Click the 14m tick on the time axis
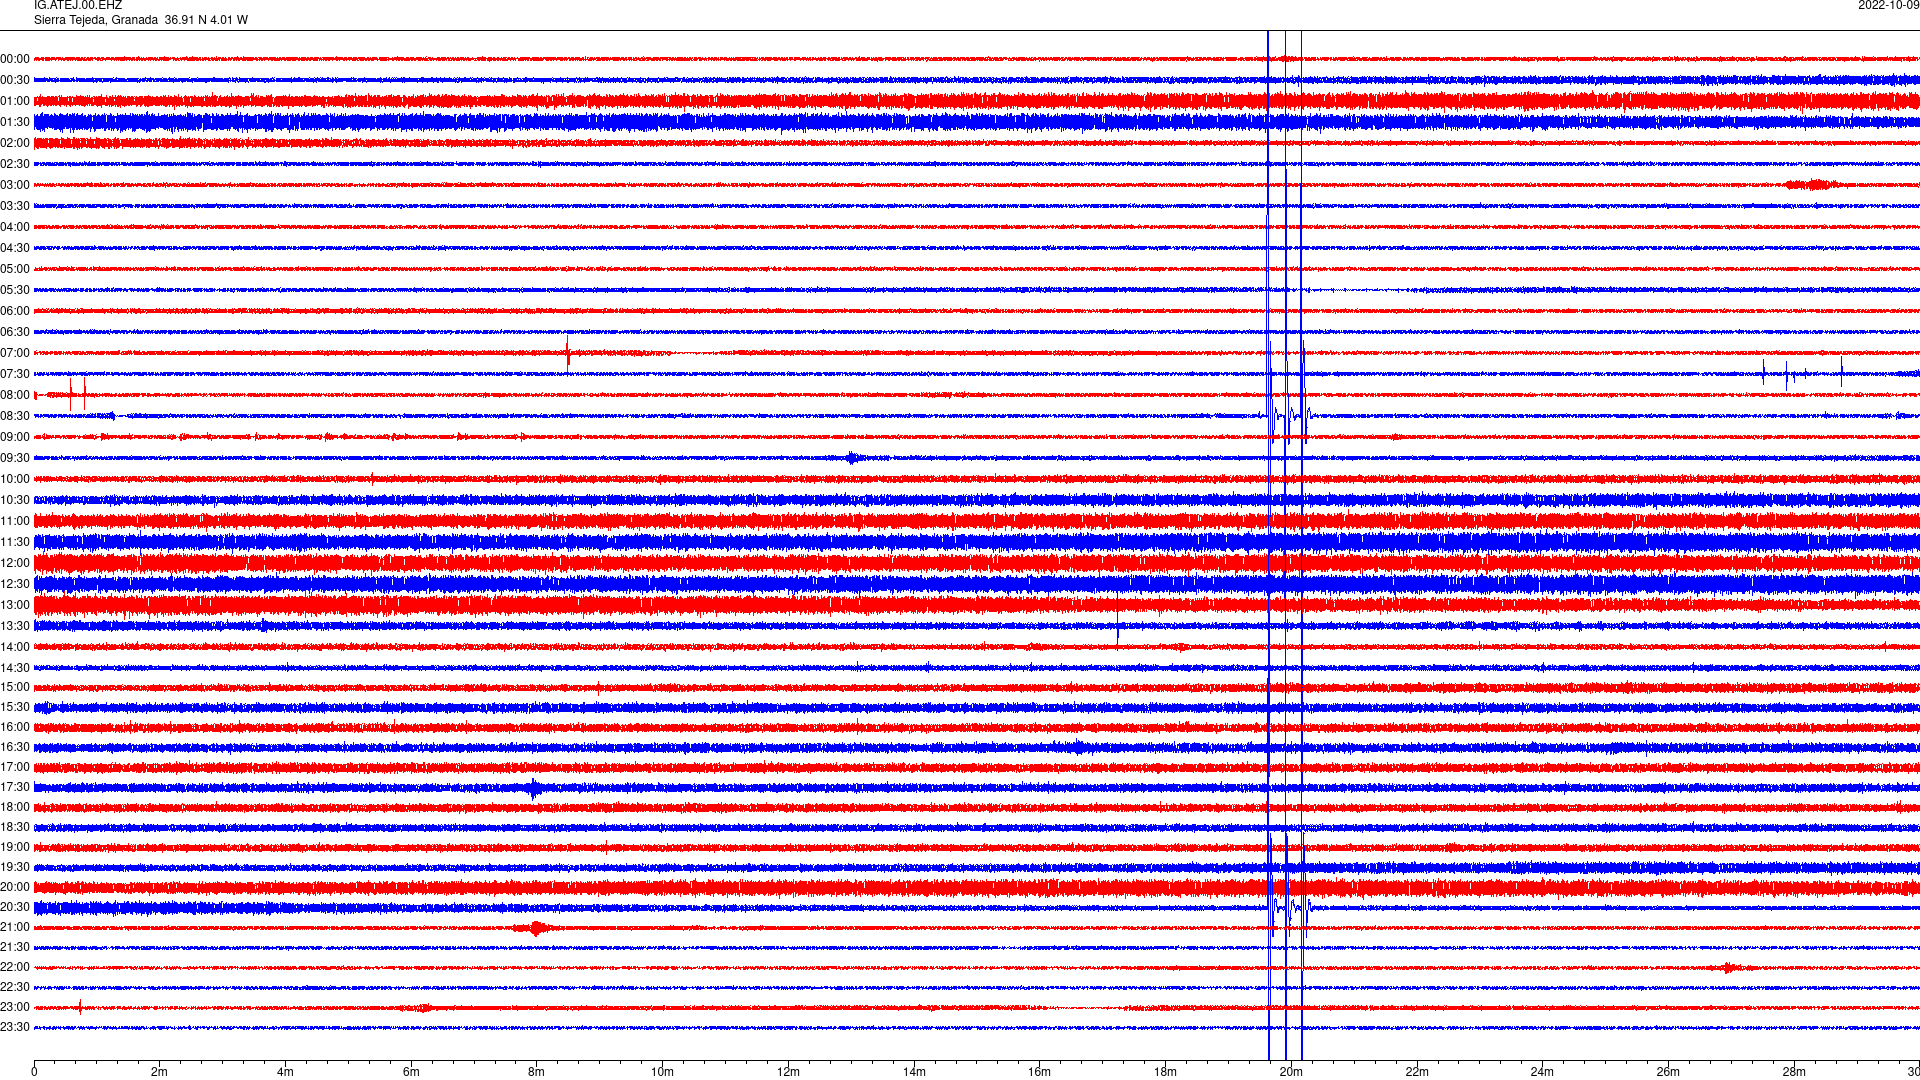 (x=914, y=1072)
